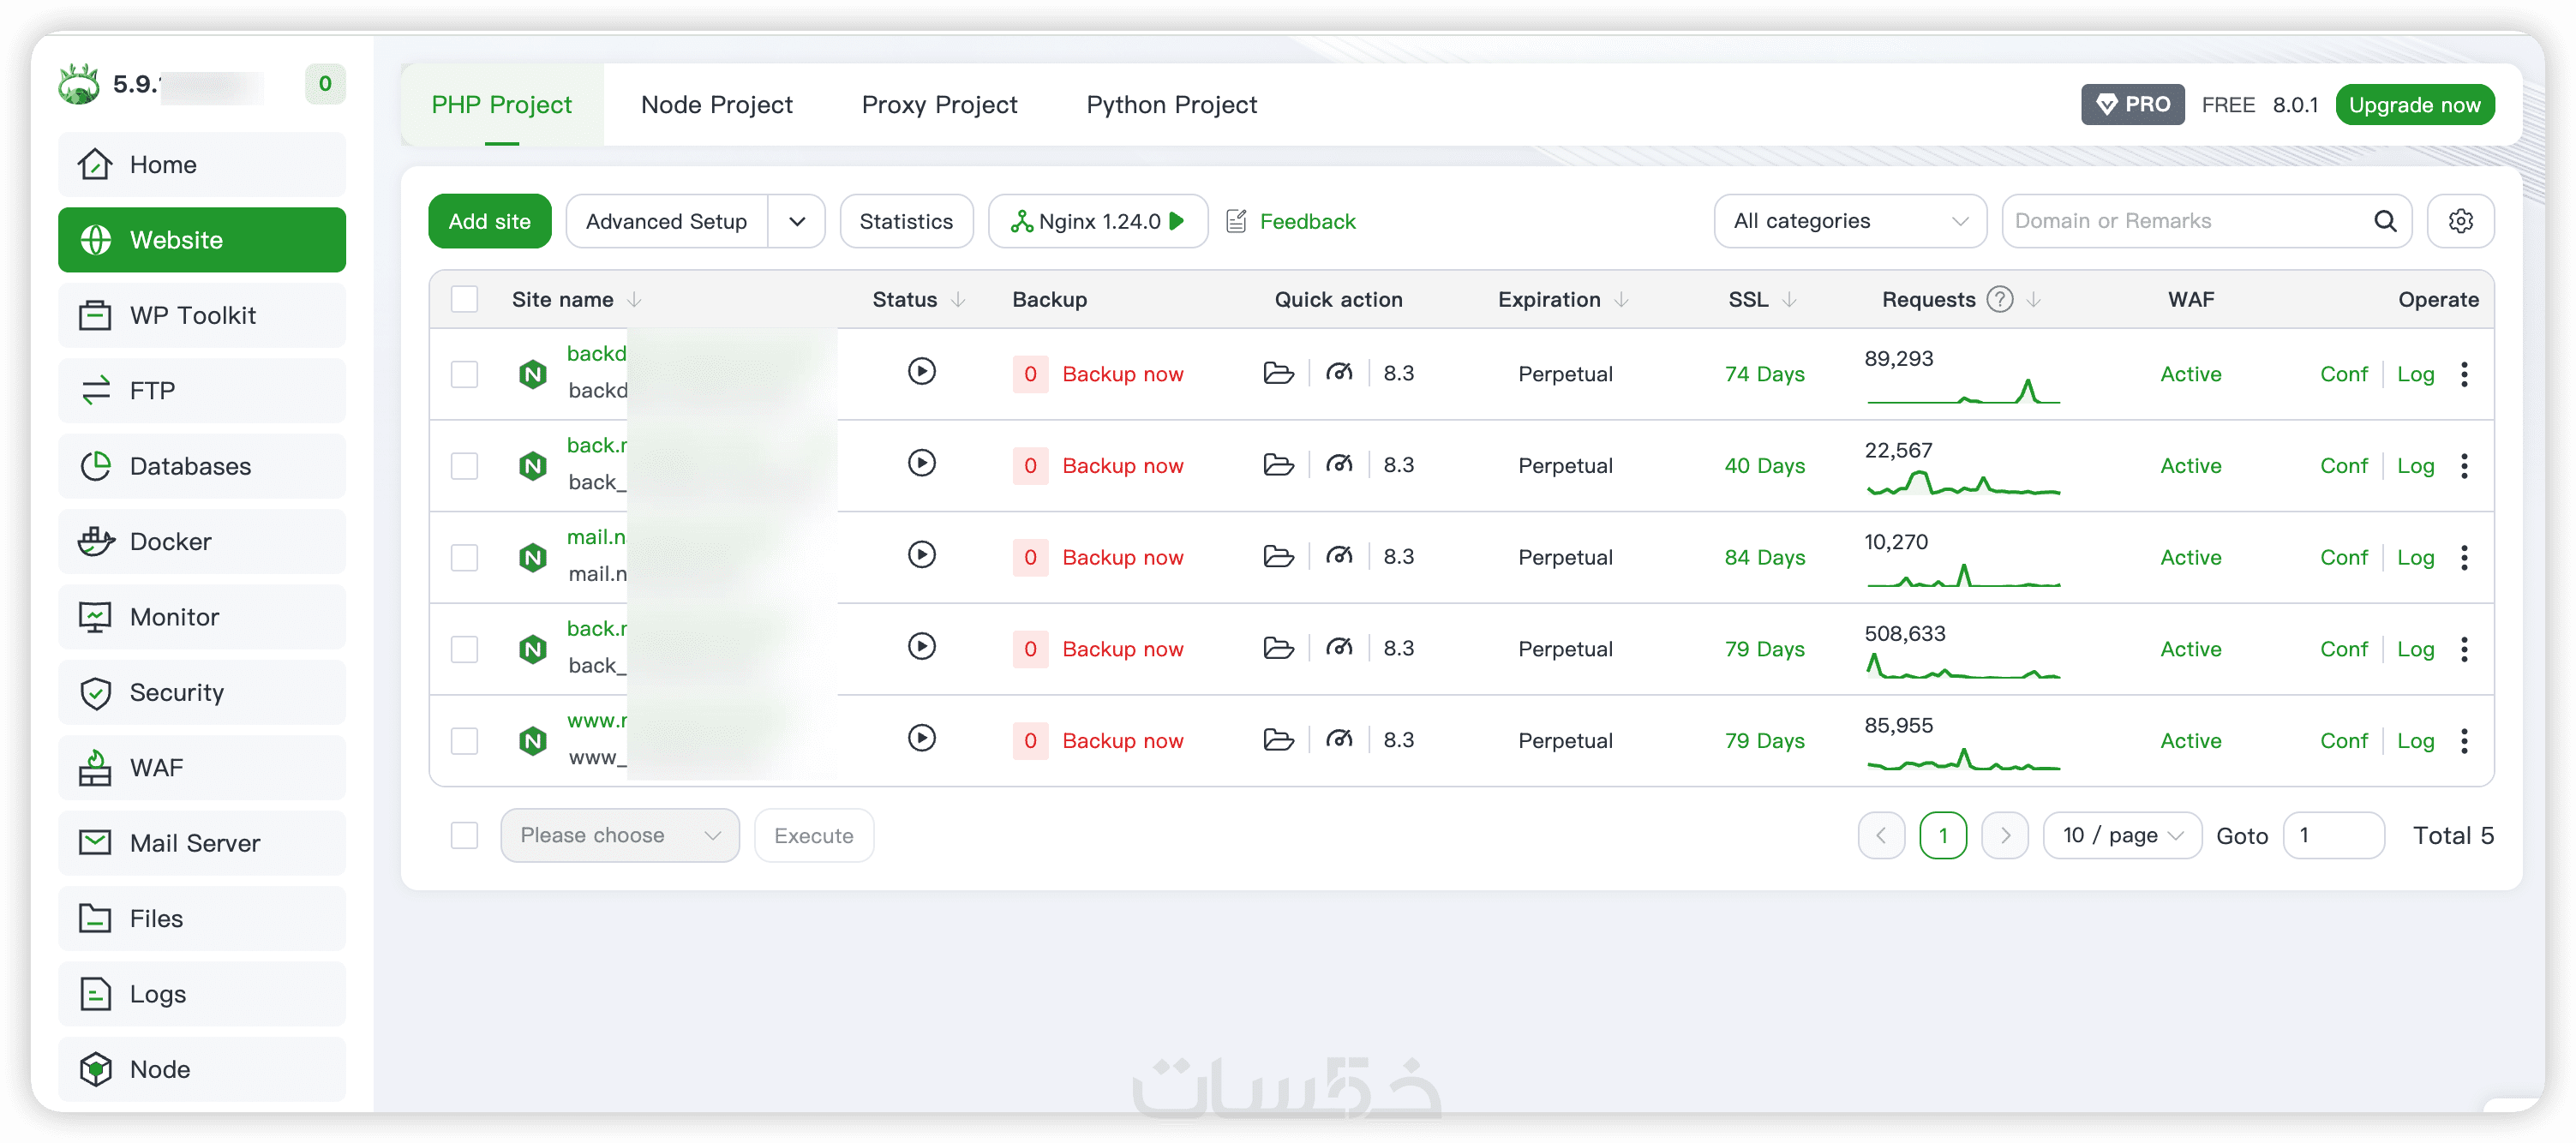Click Upgrade now button
2576x1143 pixels.
coord(2413,105)
